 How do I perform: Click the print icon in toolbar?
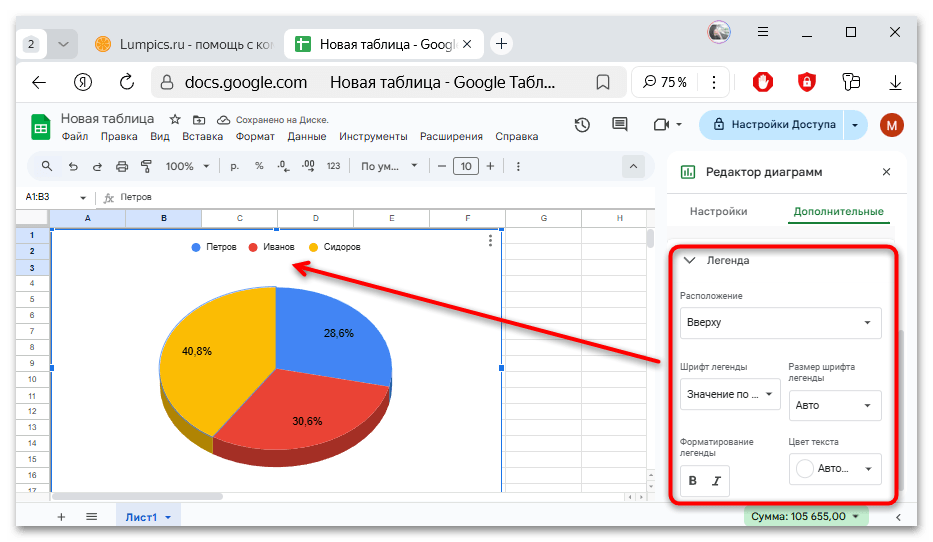click(122, 166)
